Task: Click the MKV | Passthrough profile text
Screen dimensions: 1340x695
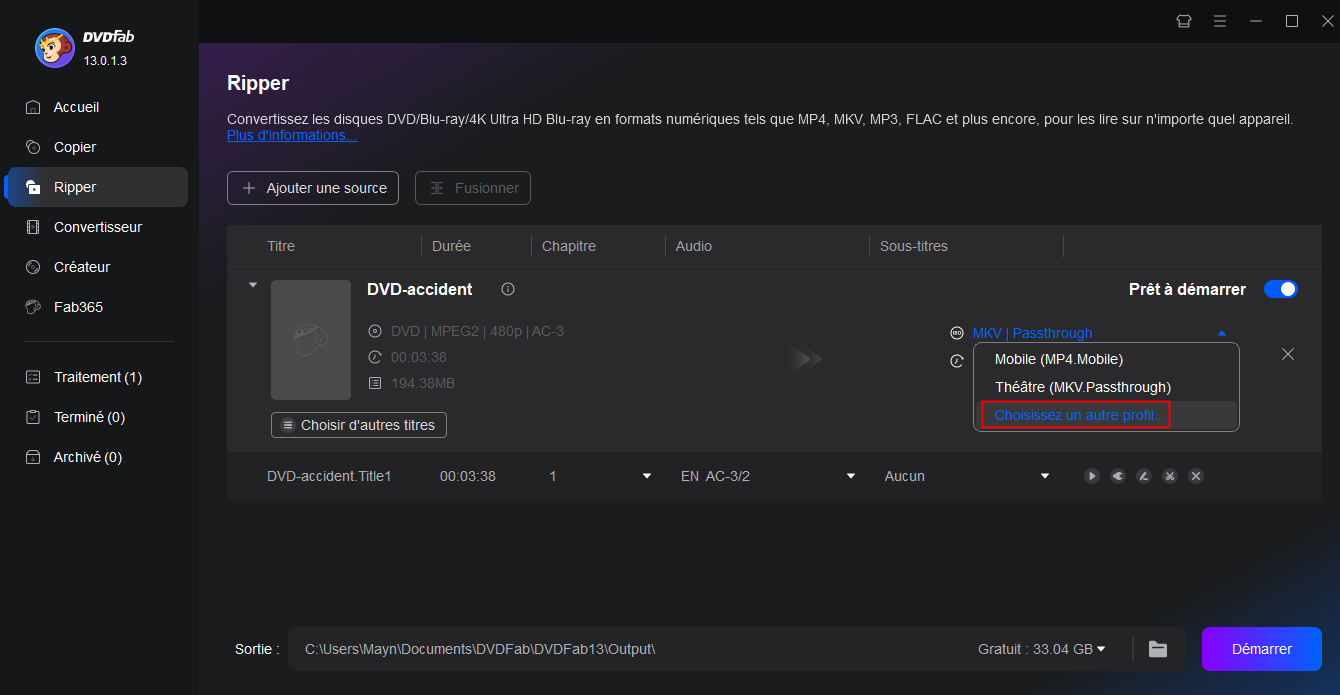Action: (1032, 333)
